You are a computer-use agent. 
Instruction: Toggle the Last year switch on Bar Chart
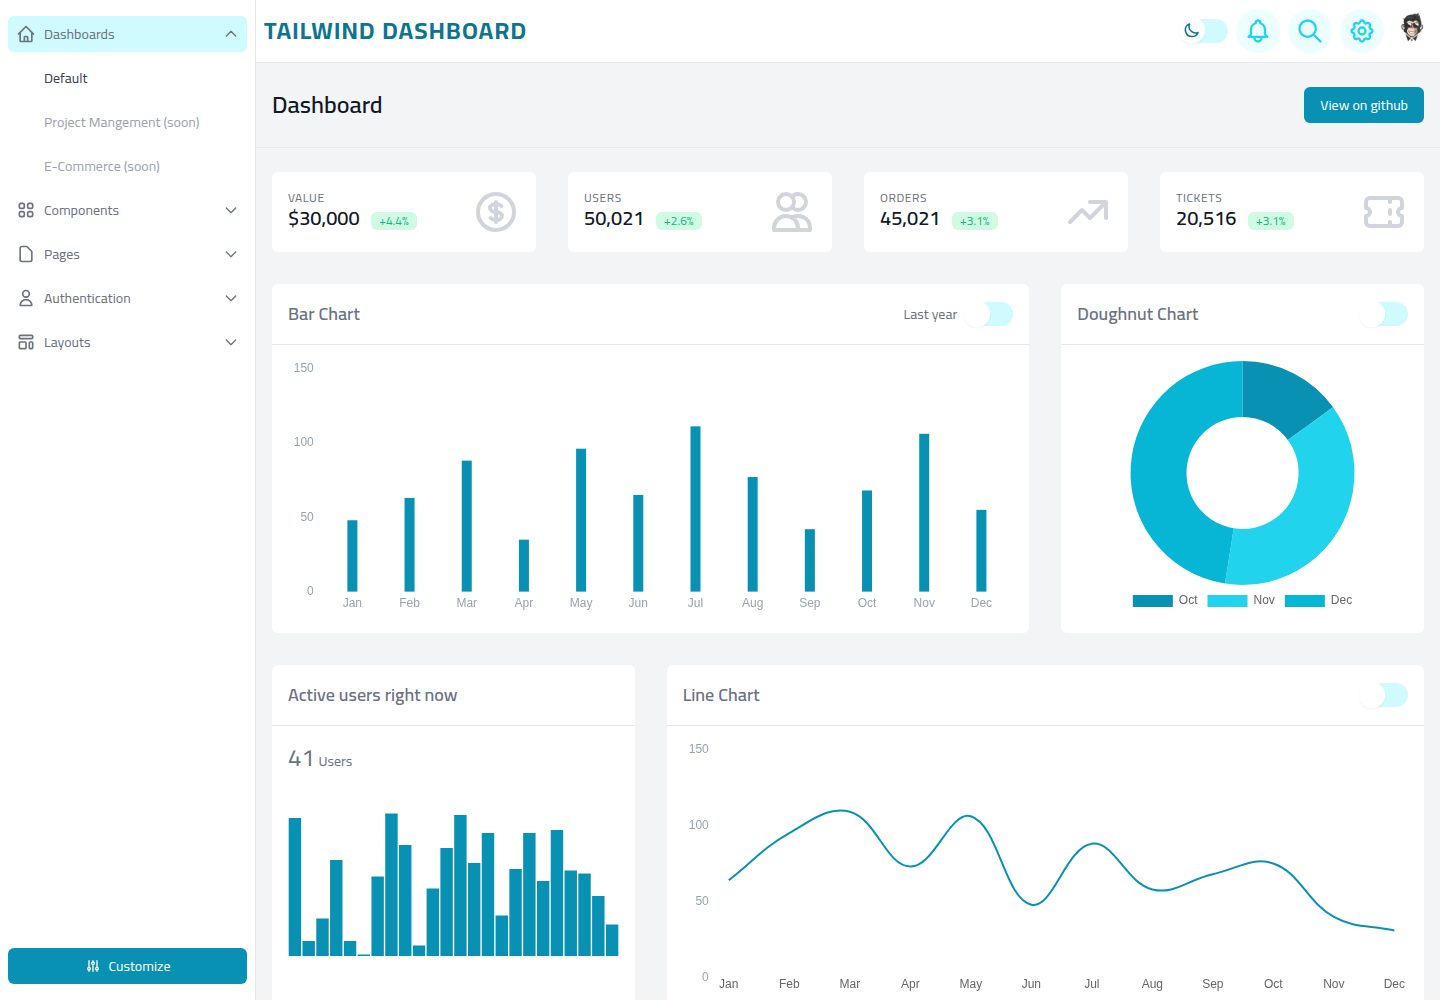(x=989, y=314)
